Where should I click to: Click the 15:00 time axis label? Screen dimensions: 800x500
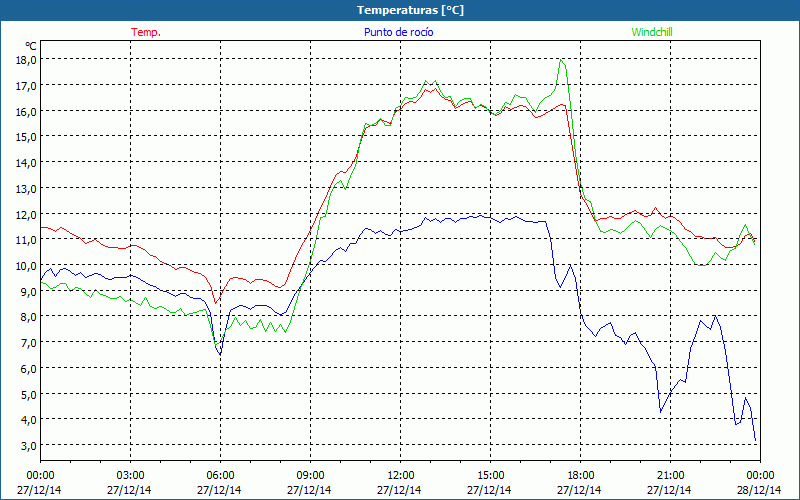491,476
